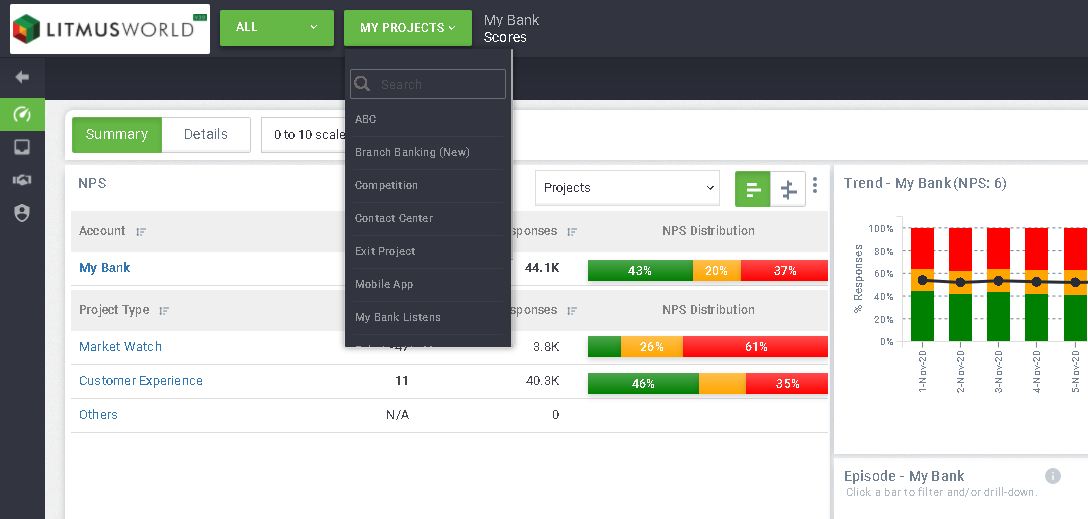Click My Bank 43% green promoters bar
Image resolution: width=1088 pixels, height=519 pixels.
coord(640,271)
